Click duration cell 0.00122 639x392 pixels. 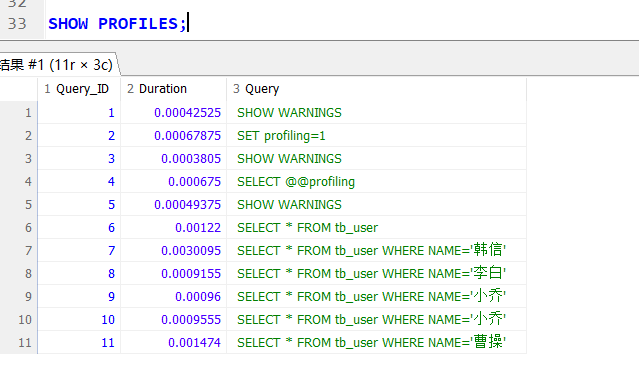(173, 227)
